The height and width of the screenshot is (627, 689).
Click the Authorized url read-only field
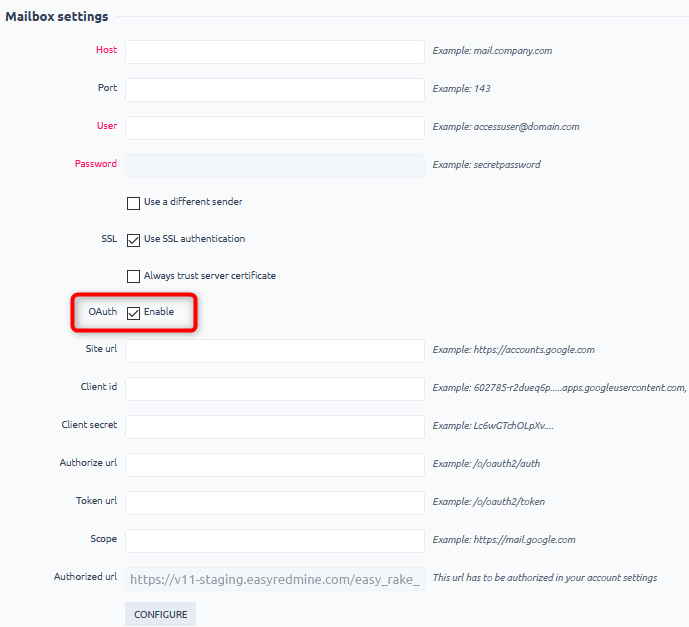coord(275,579)
